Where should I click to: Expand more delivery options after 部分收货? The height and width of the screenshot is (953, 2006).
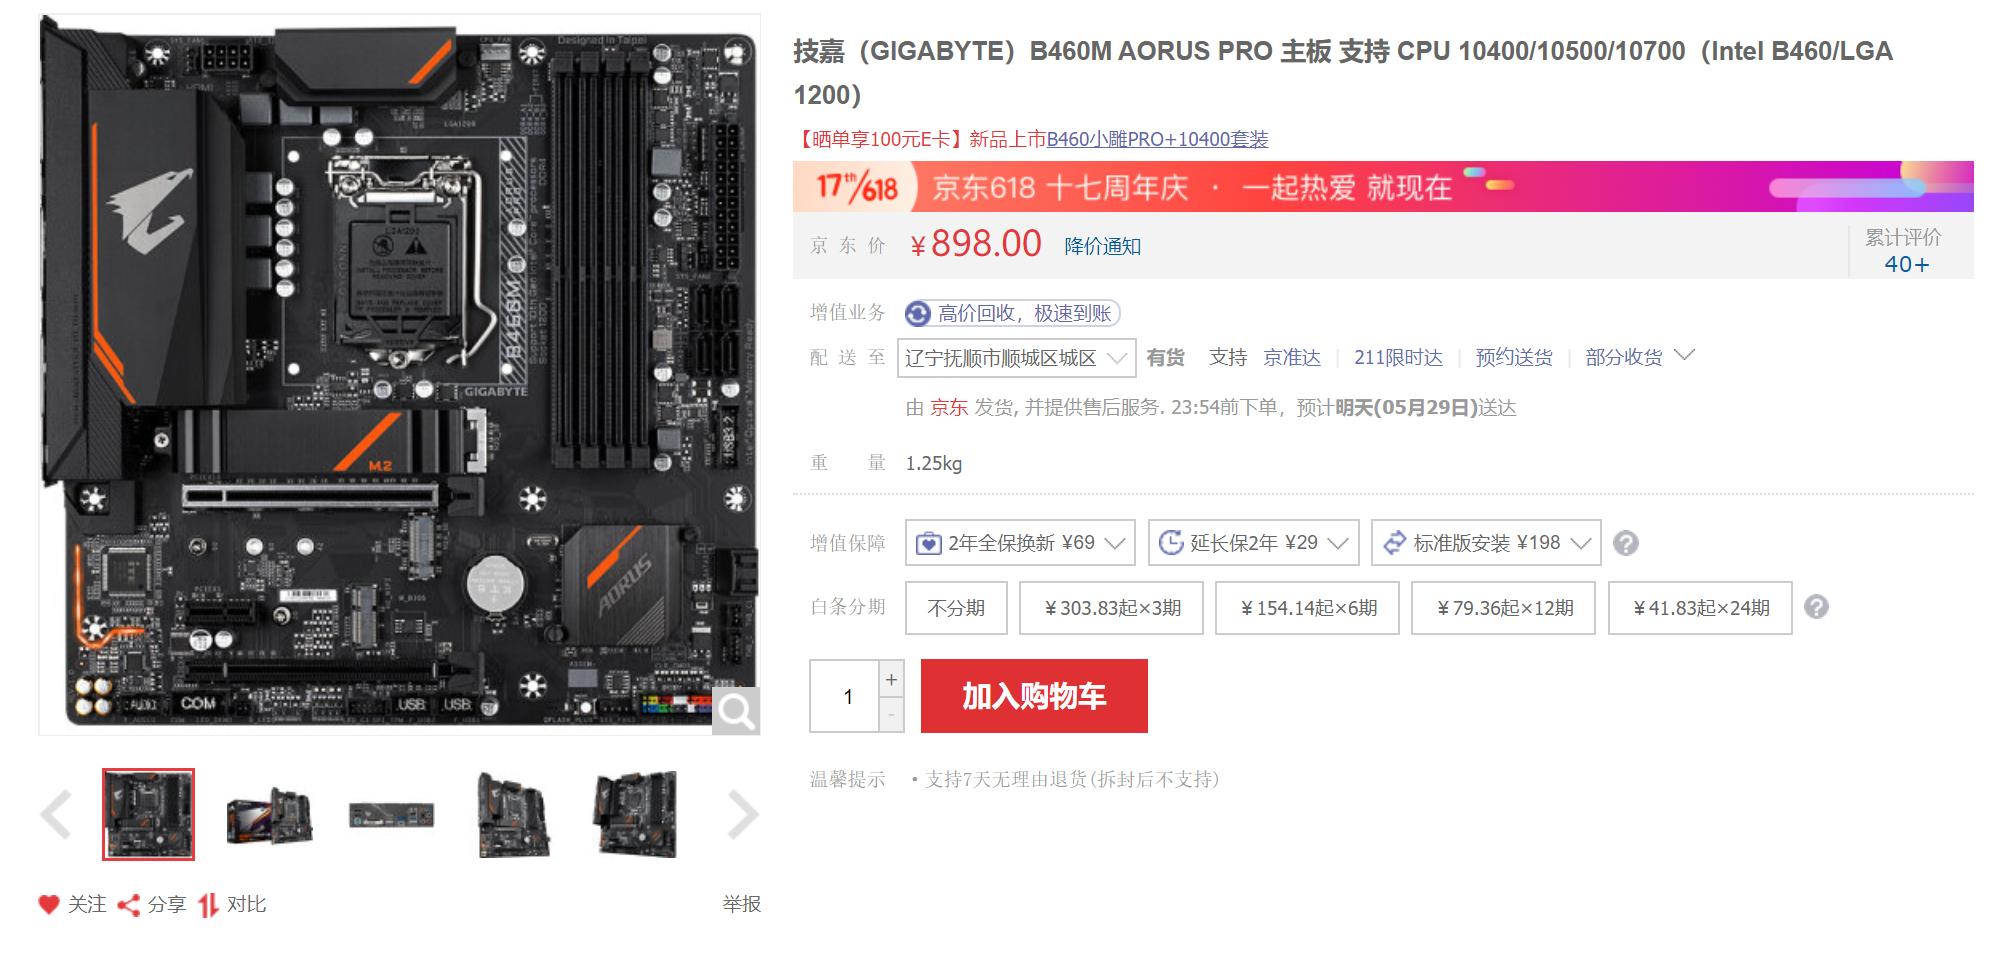[x=1685, y=355]
